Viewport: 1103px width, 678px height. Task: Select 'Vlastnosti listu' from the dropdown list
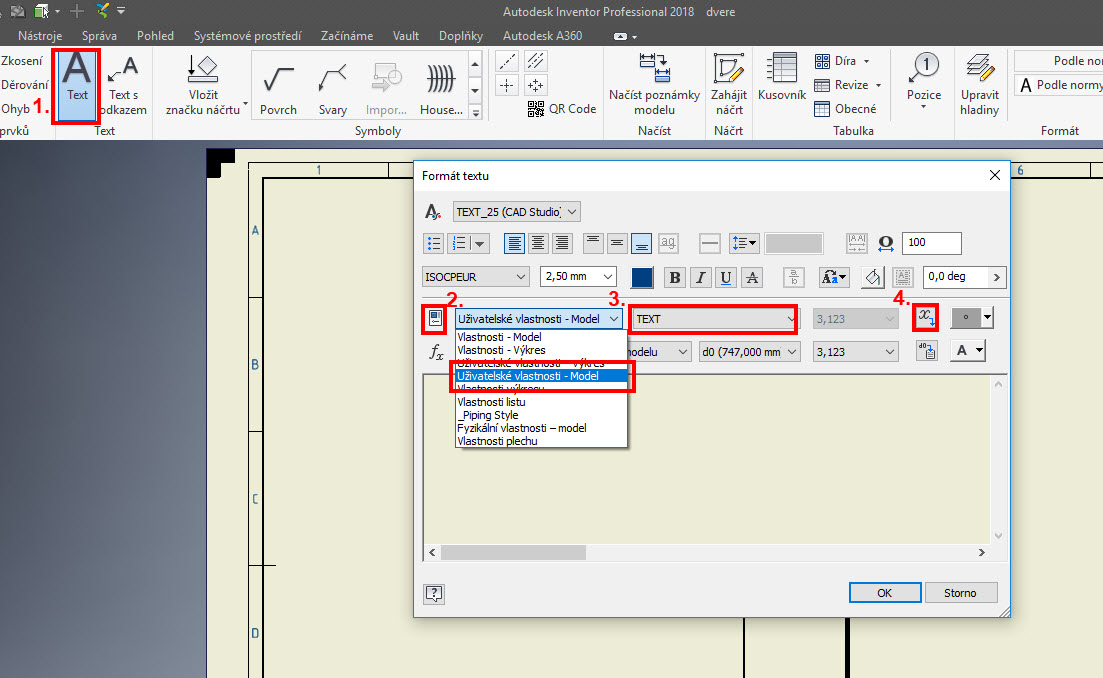coord(491,402)
